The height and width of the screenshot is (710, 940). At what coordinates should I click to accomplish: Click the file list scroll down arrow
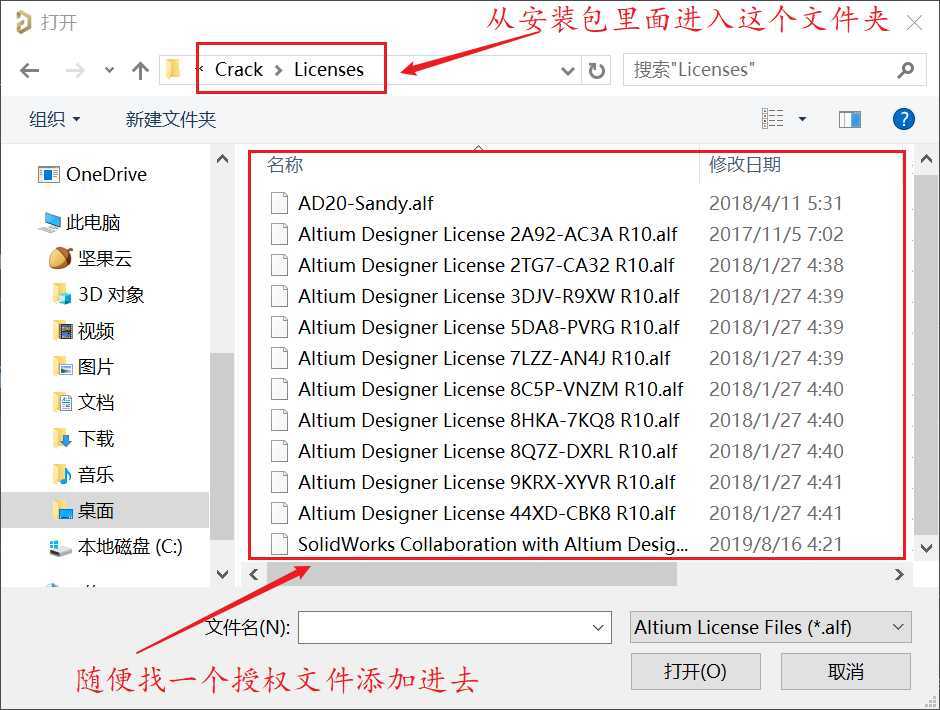point(926,547)
